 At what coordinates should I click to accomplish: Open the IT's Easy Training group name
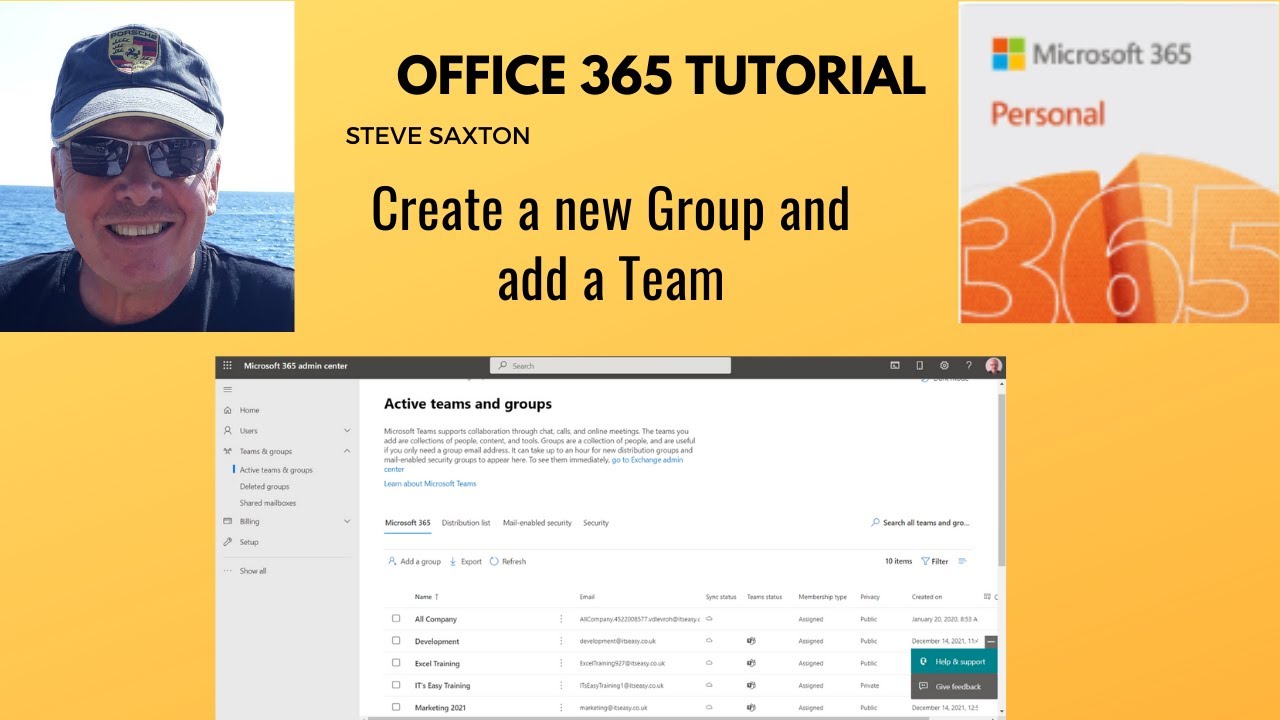[x=442, y=686]
